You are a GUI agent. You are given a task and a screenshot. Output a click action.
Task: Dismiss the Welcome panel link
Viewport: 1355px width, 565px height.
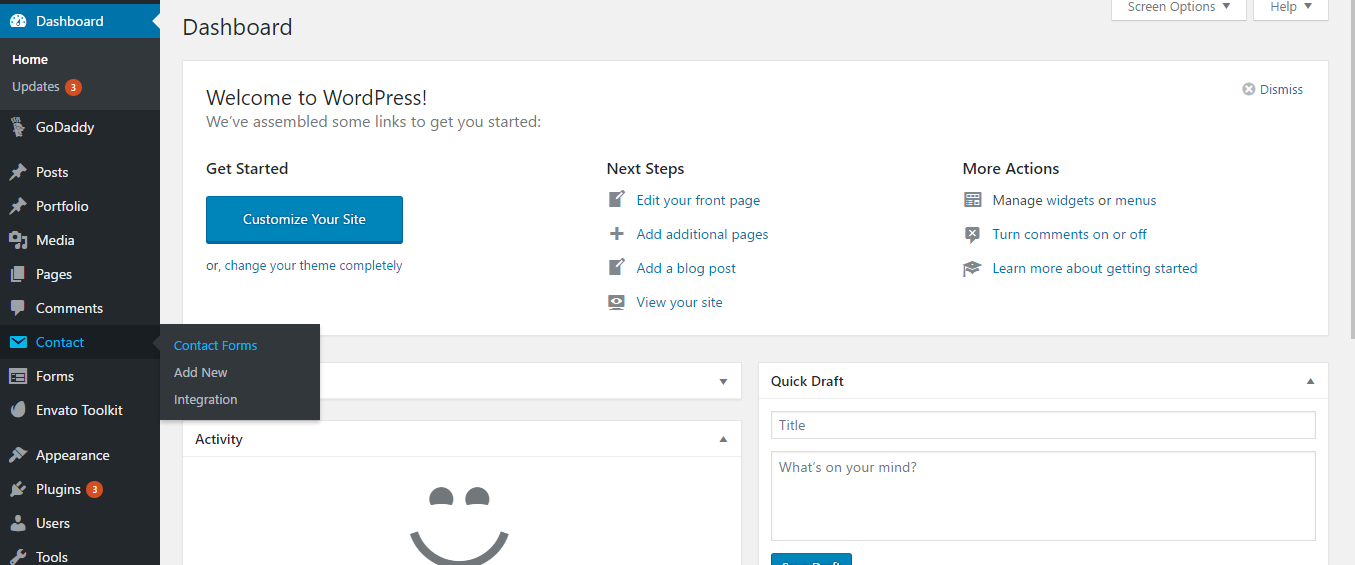(1281, 89)
